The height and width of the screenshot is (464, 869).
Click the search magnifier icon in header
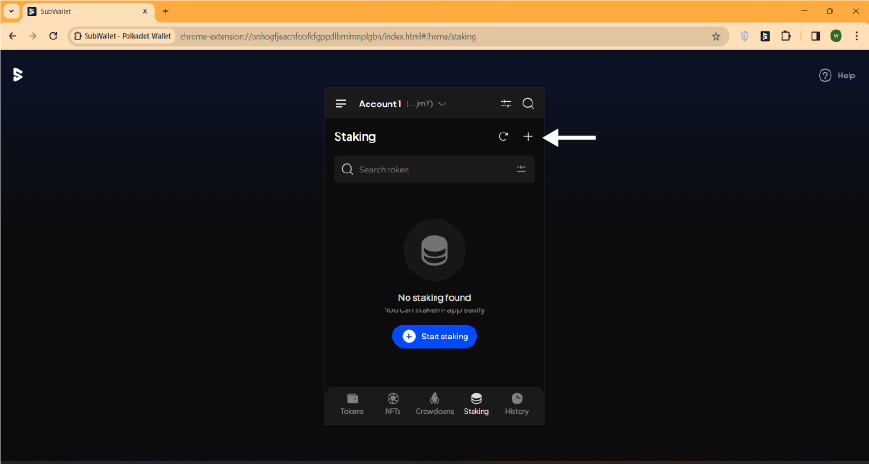[x=528, y=104]
